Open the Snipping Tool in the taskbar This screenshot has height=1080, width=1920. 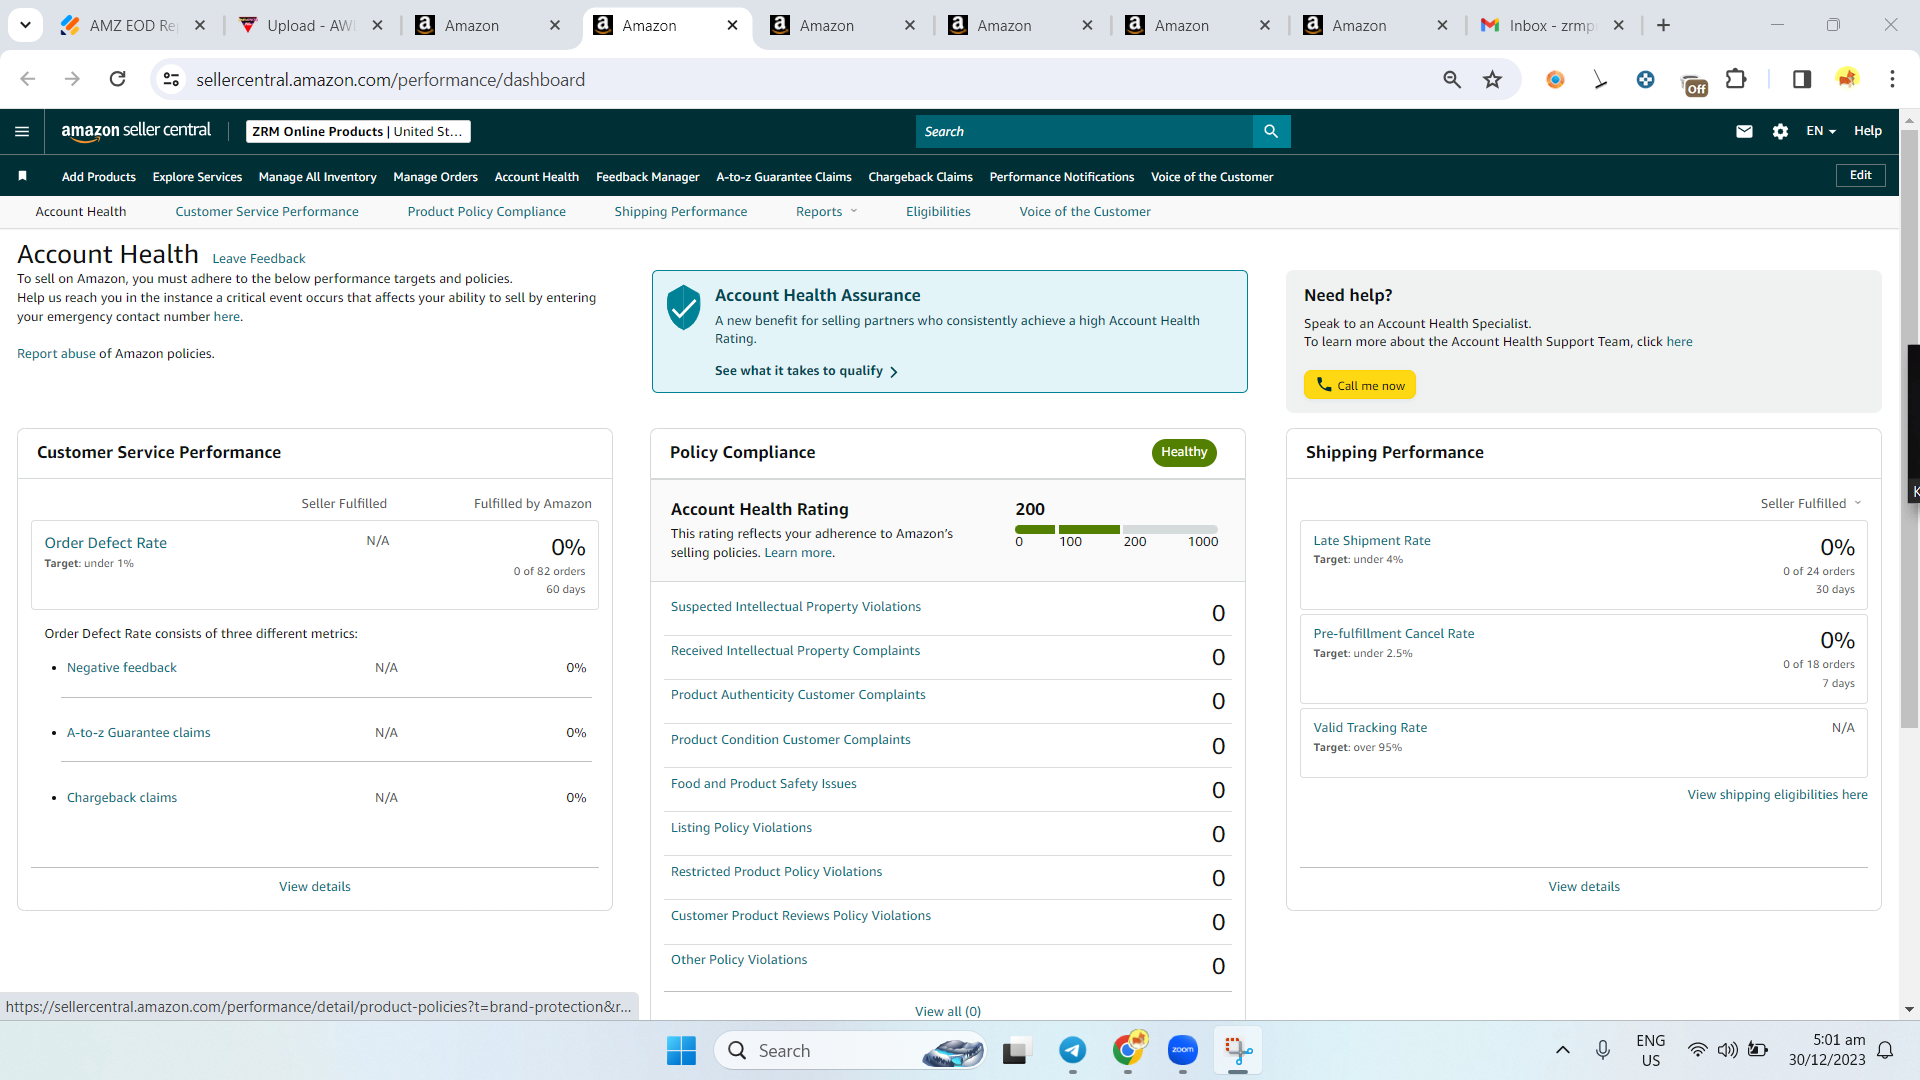1238,1050
